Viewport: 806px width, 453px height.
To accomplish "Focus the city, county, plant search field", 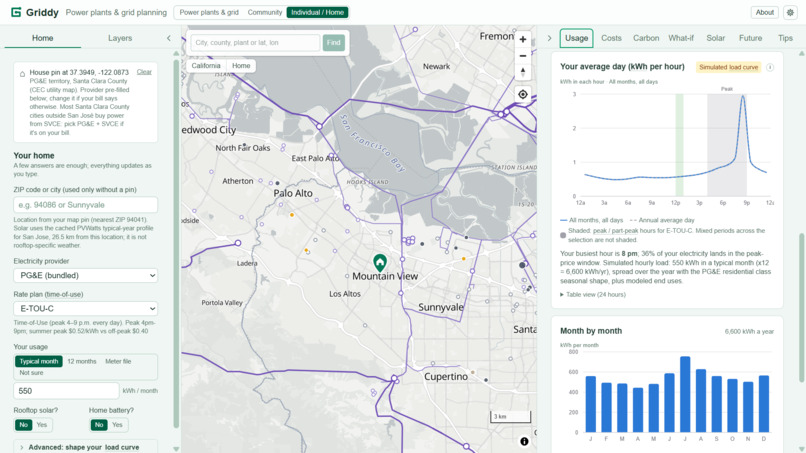I will pyautogui.click(x=255, y=43).
